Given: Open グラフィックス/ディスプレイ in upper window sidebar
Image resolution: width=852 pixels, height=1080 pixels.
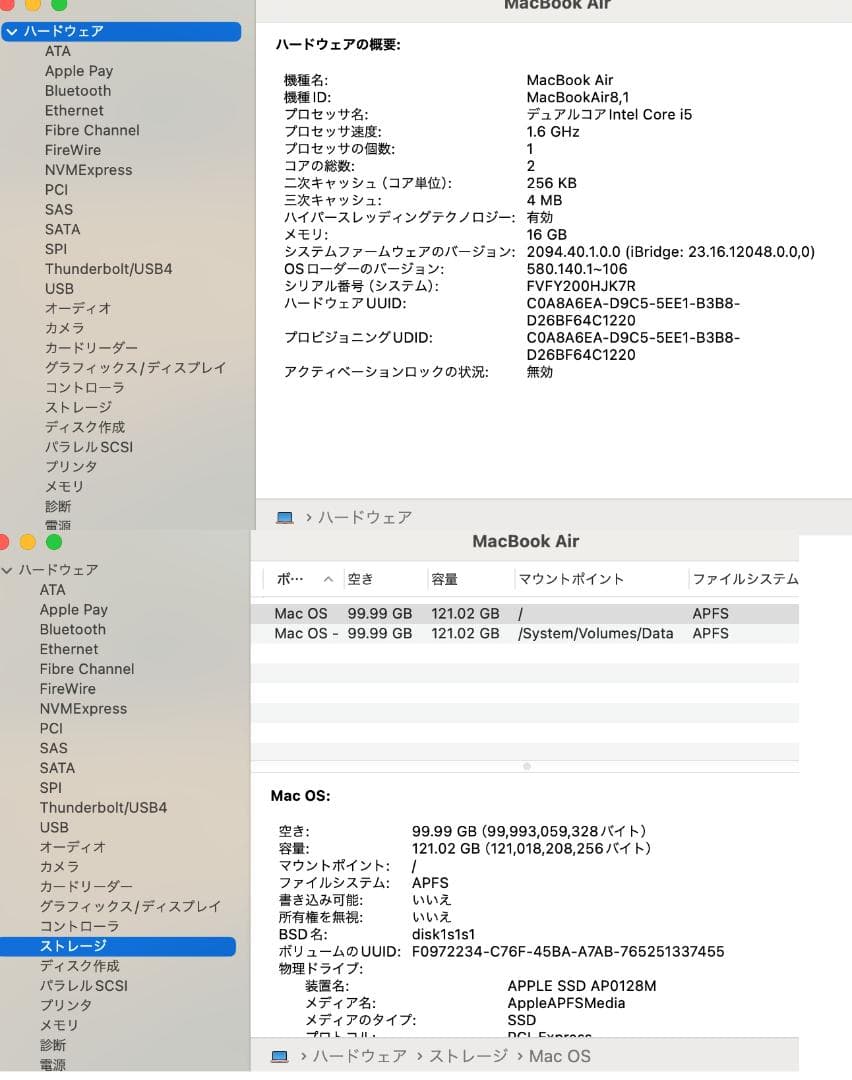Looking at the screenshot, I should [136, 368].
